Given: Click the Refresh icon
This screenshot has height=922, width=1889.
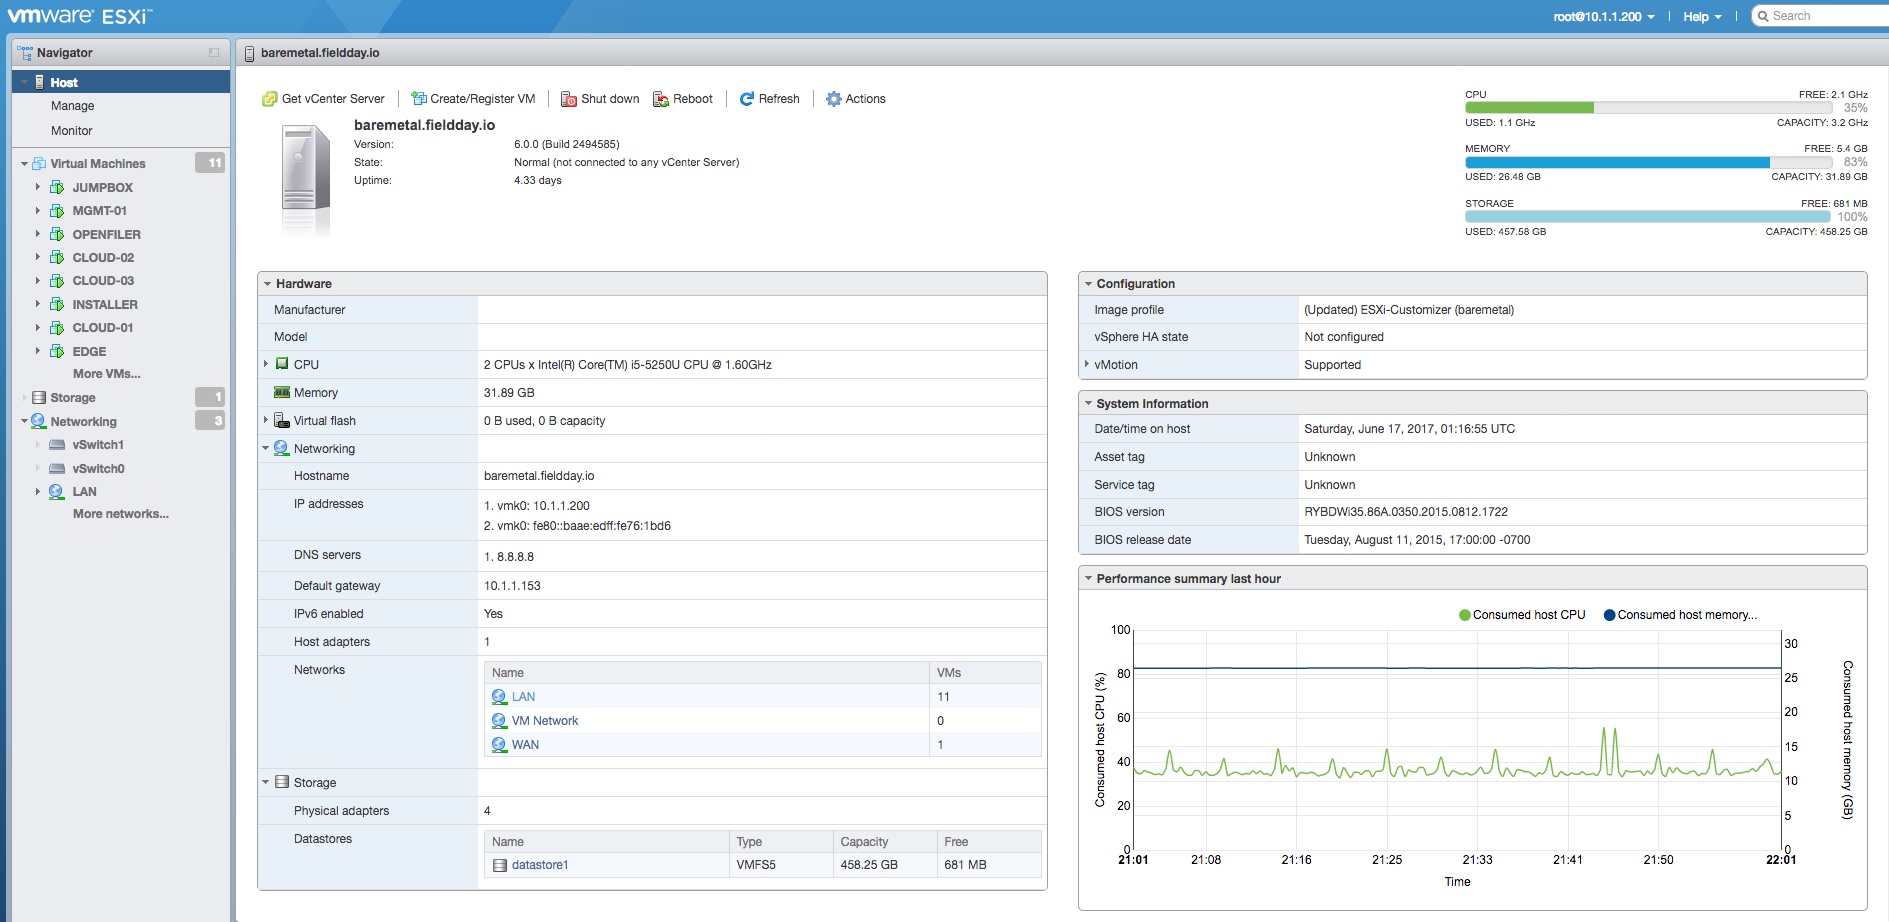Looking at the screenshot, I should pyautogui.click(x=746, y=99).
